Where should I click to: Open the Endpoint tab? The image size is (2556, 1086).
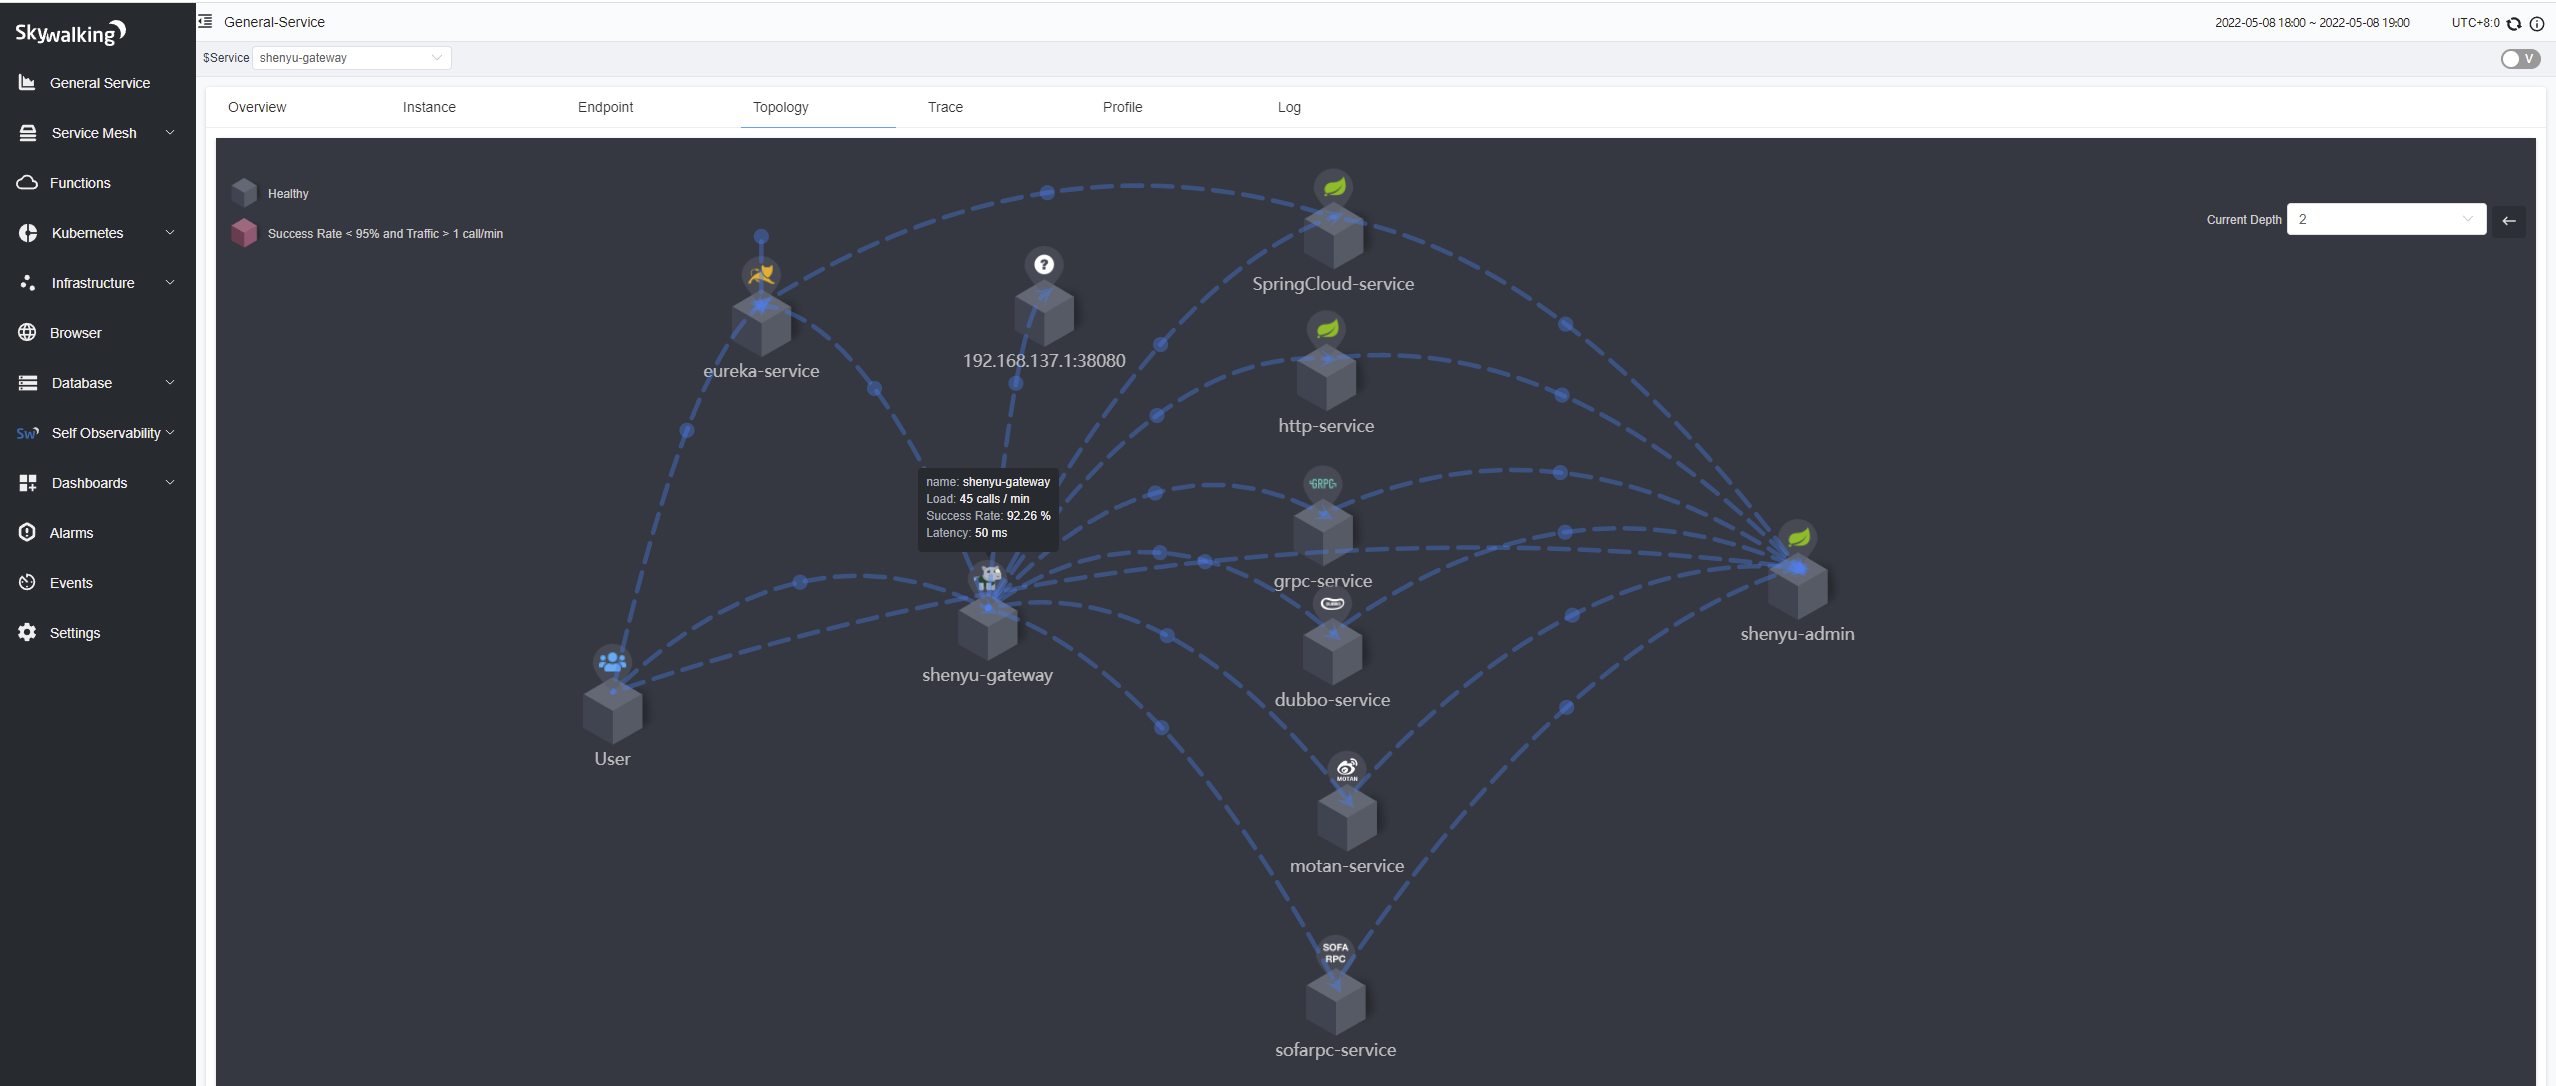point(605,107)
